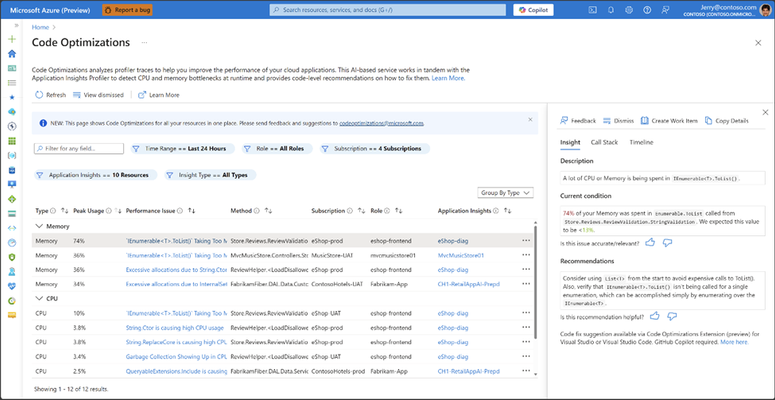775x400 pixels.
Task: Open portal settings gear icon
Action: [629, 10]
